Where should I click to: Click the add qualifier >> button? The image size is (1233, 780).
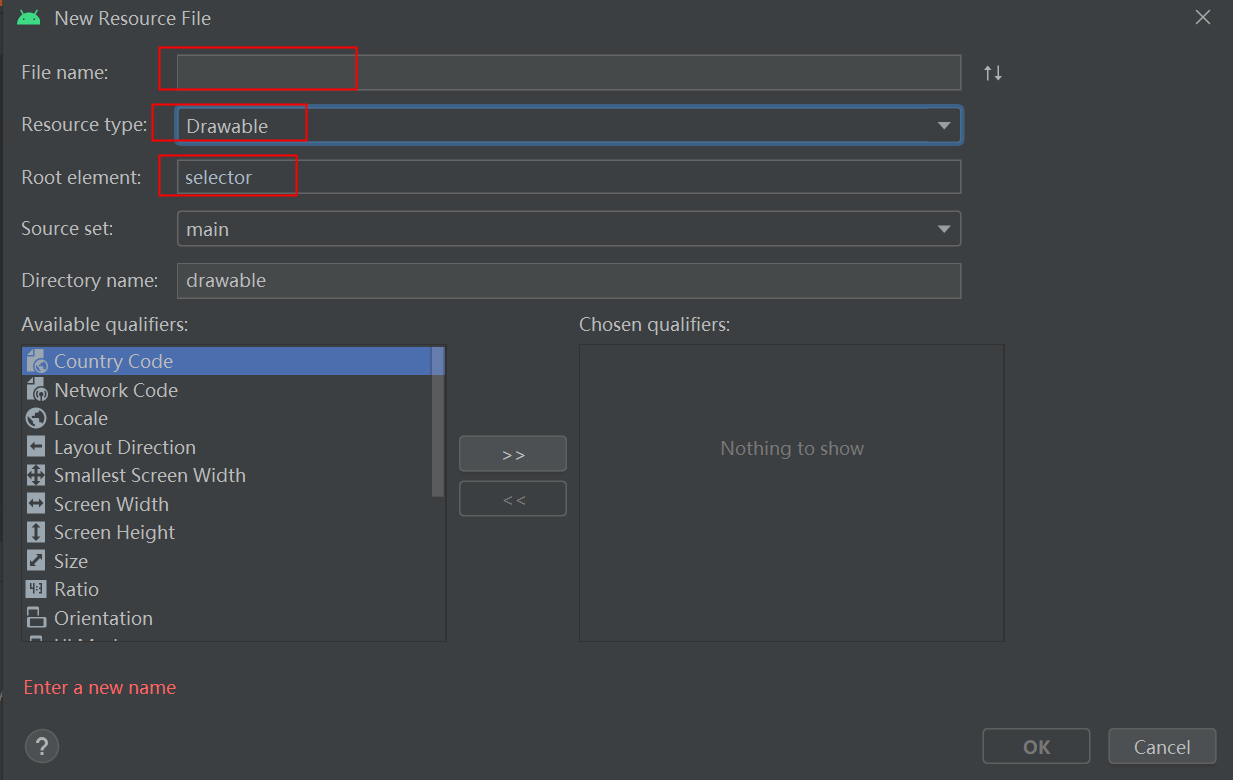click(x=512, y=453)
